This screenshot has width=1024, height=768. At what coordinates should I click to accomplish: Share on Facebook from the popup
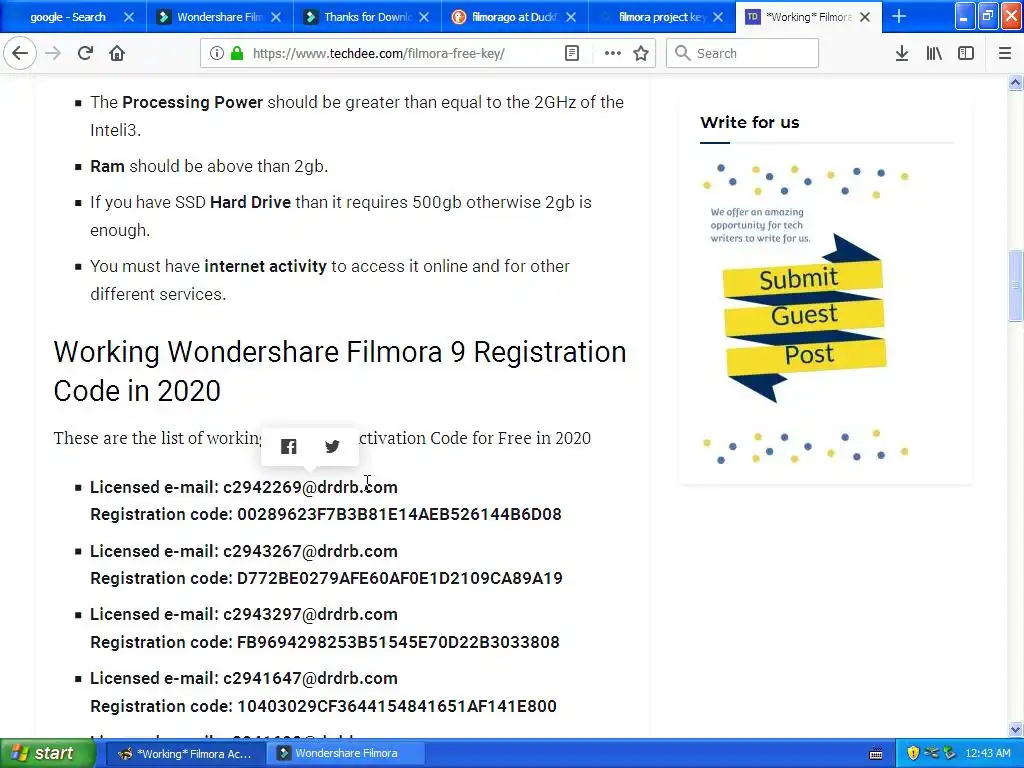(x=289, y=446)
